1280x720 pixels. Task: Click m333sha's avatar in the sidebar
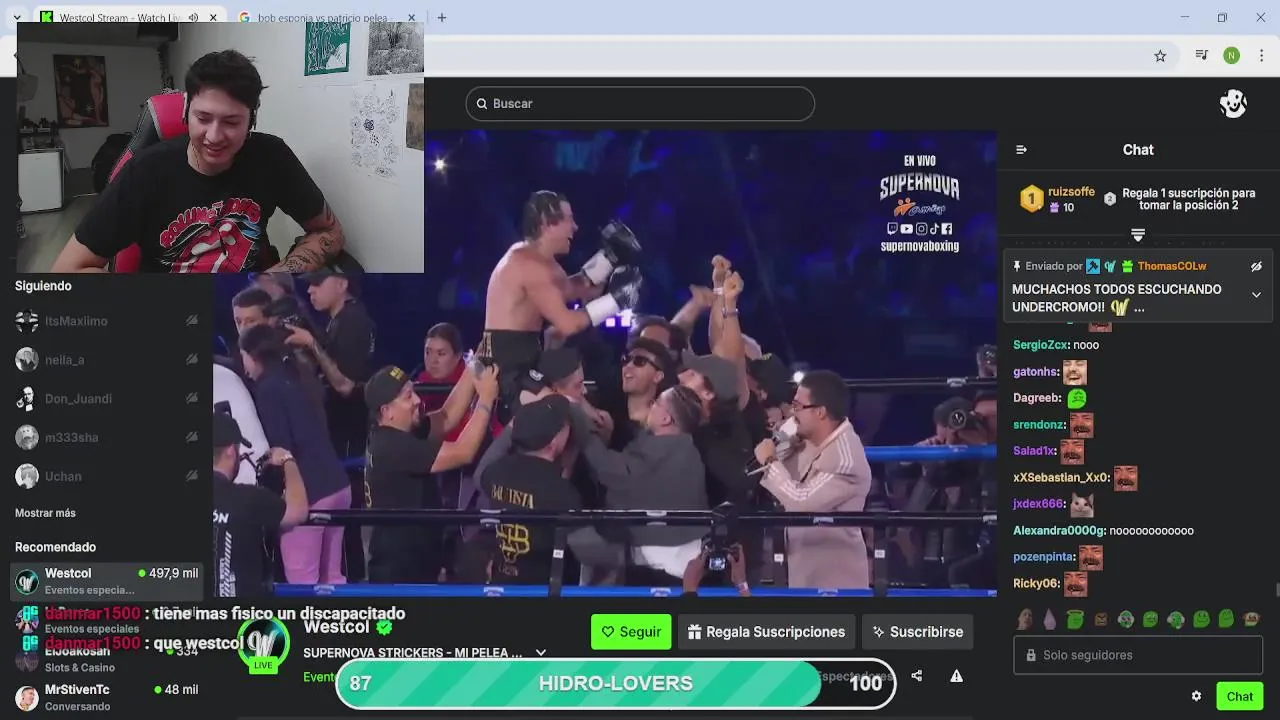point(27,437)
